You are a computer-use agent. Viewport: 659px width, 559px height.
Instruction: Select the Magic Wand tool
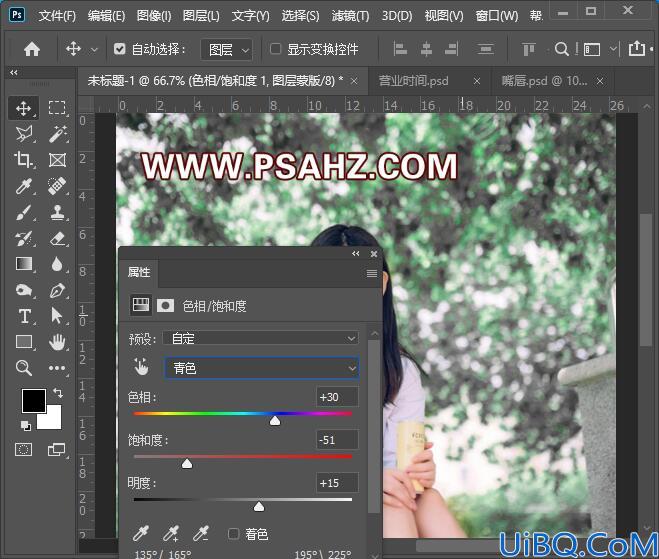coord(57,134)
